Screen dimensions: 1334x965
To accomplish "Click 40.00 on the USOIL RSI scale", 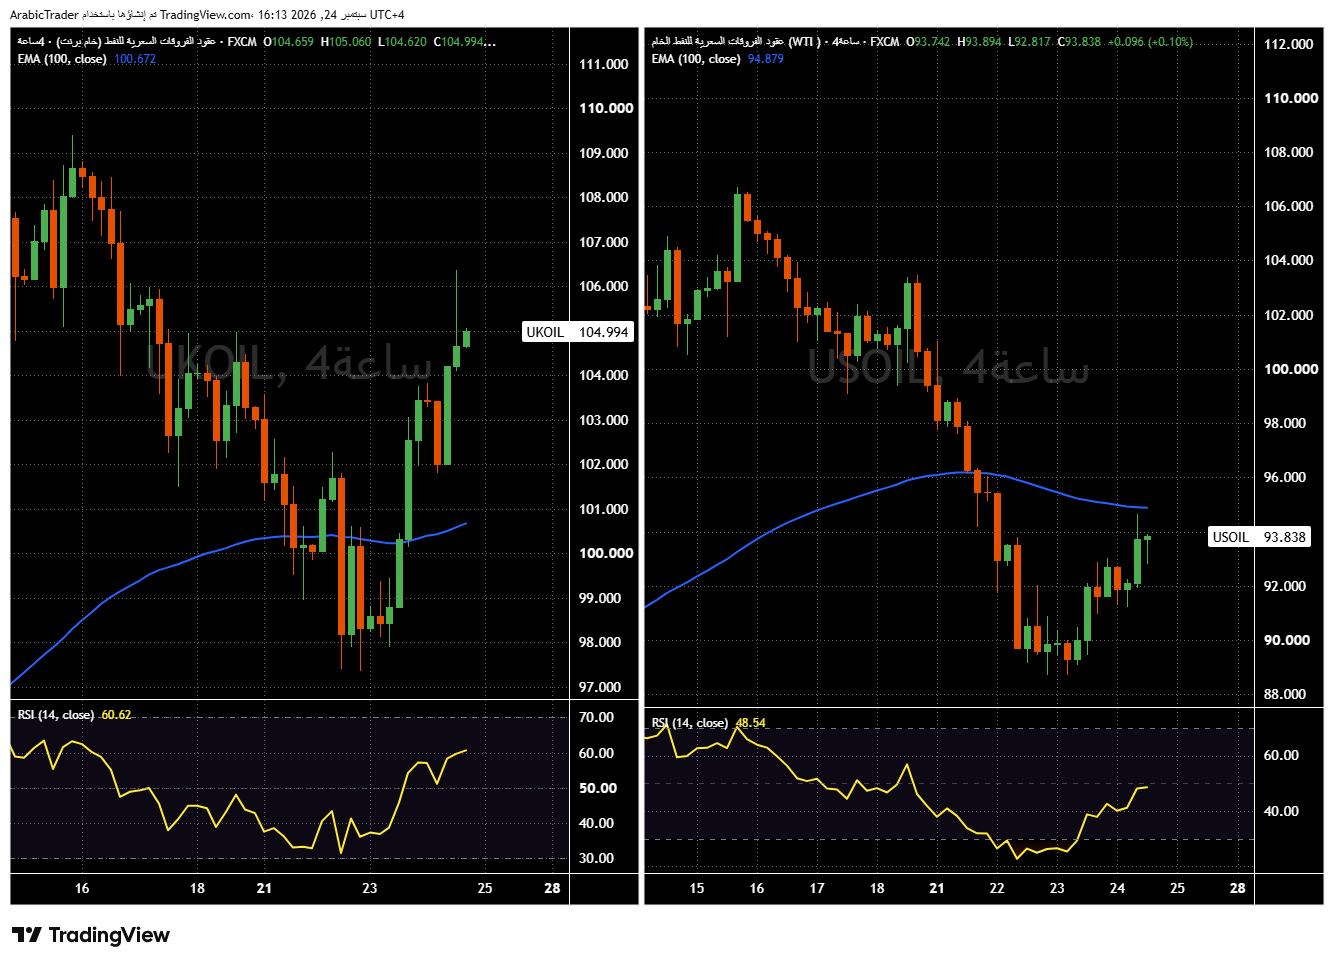I will click(x=1282, y=811).
